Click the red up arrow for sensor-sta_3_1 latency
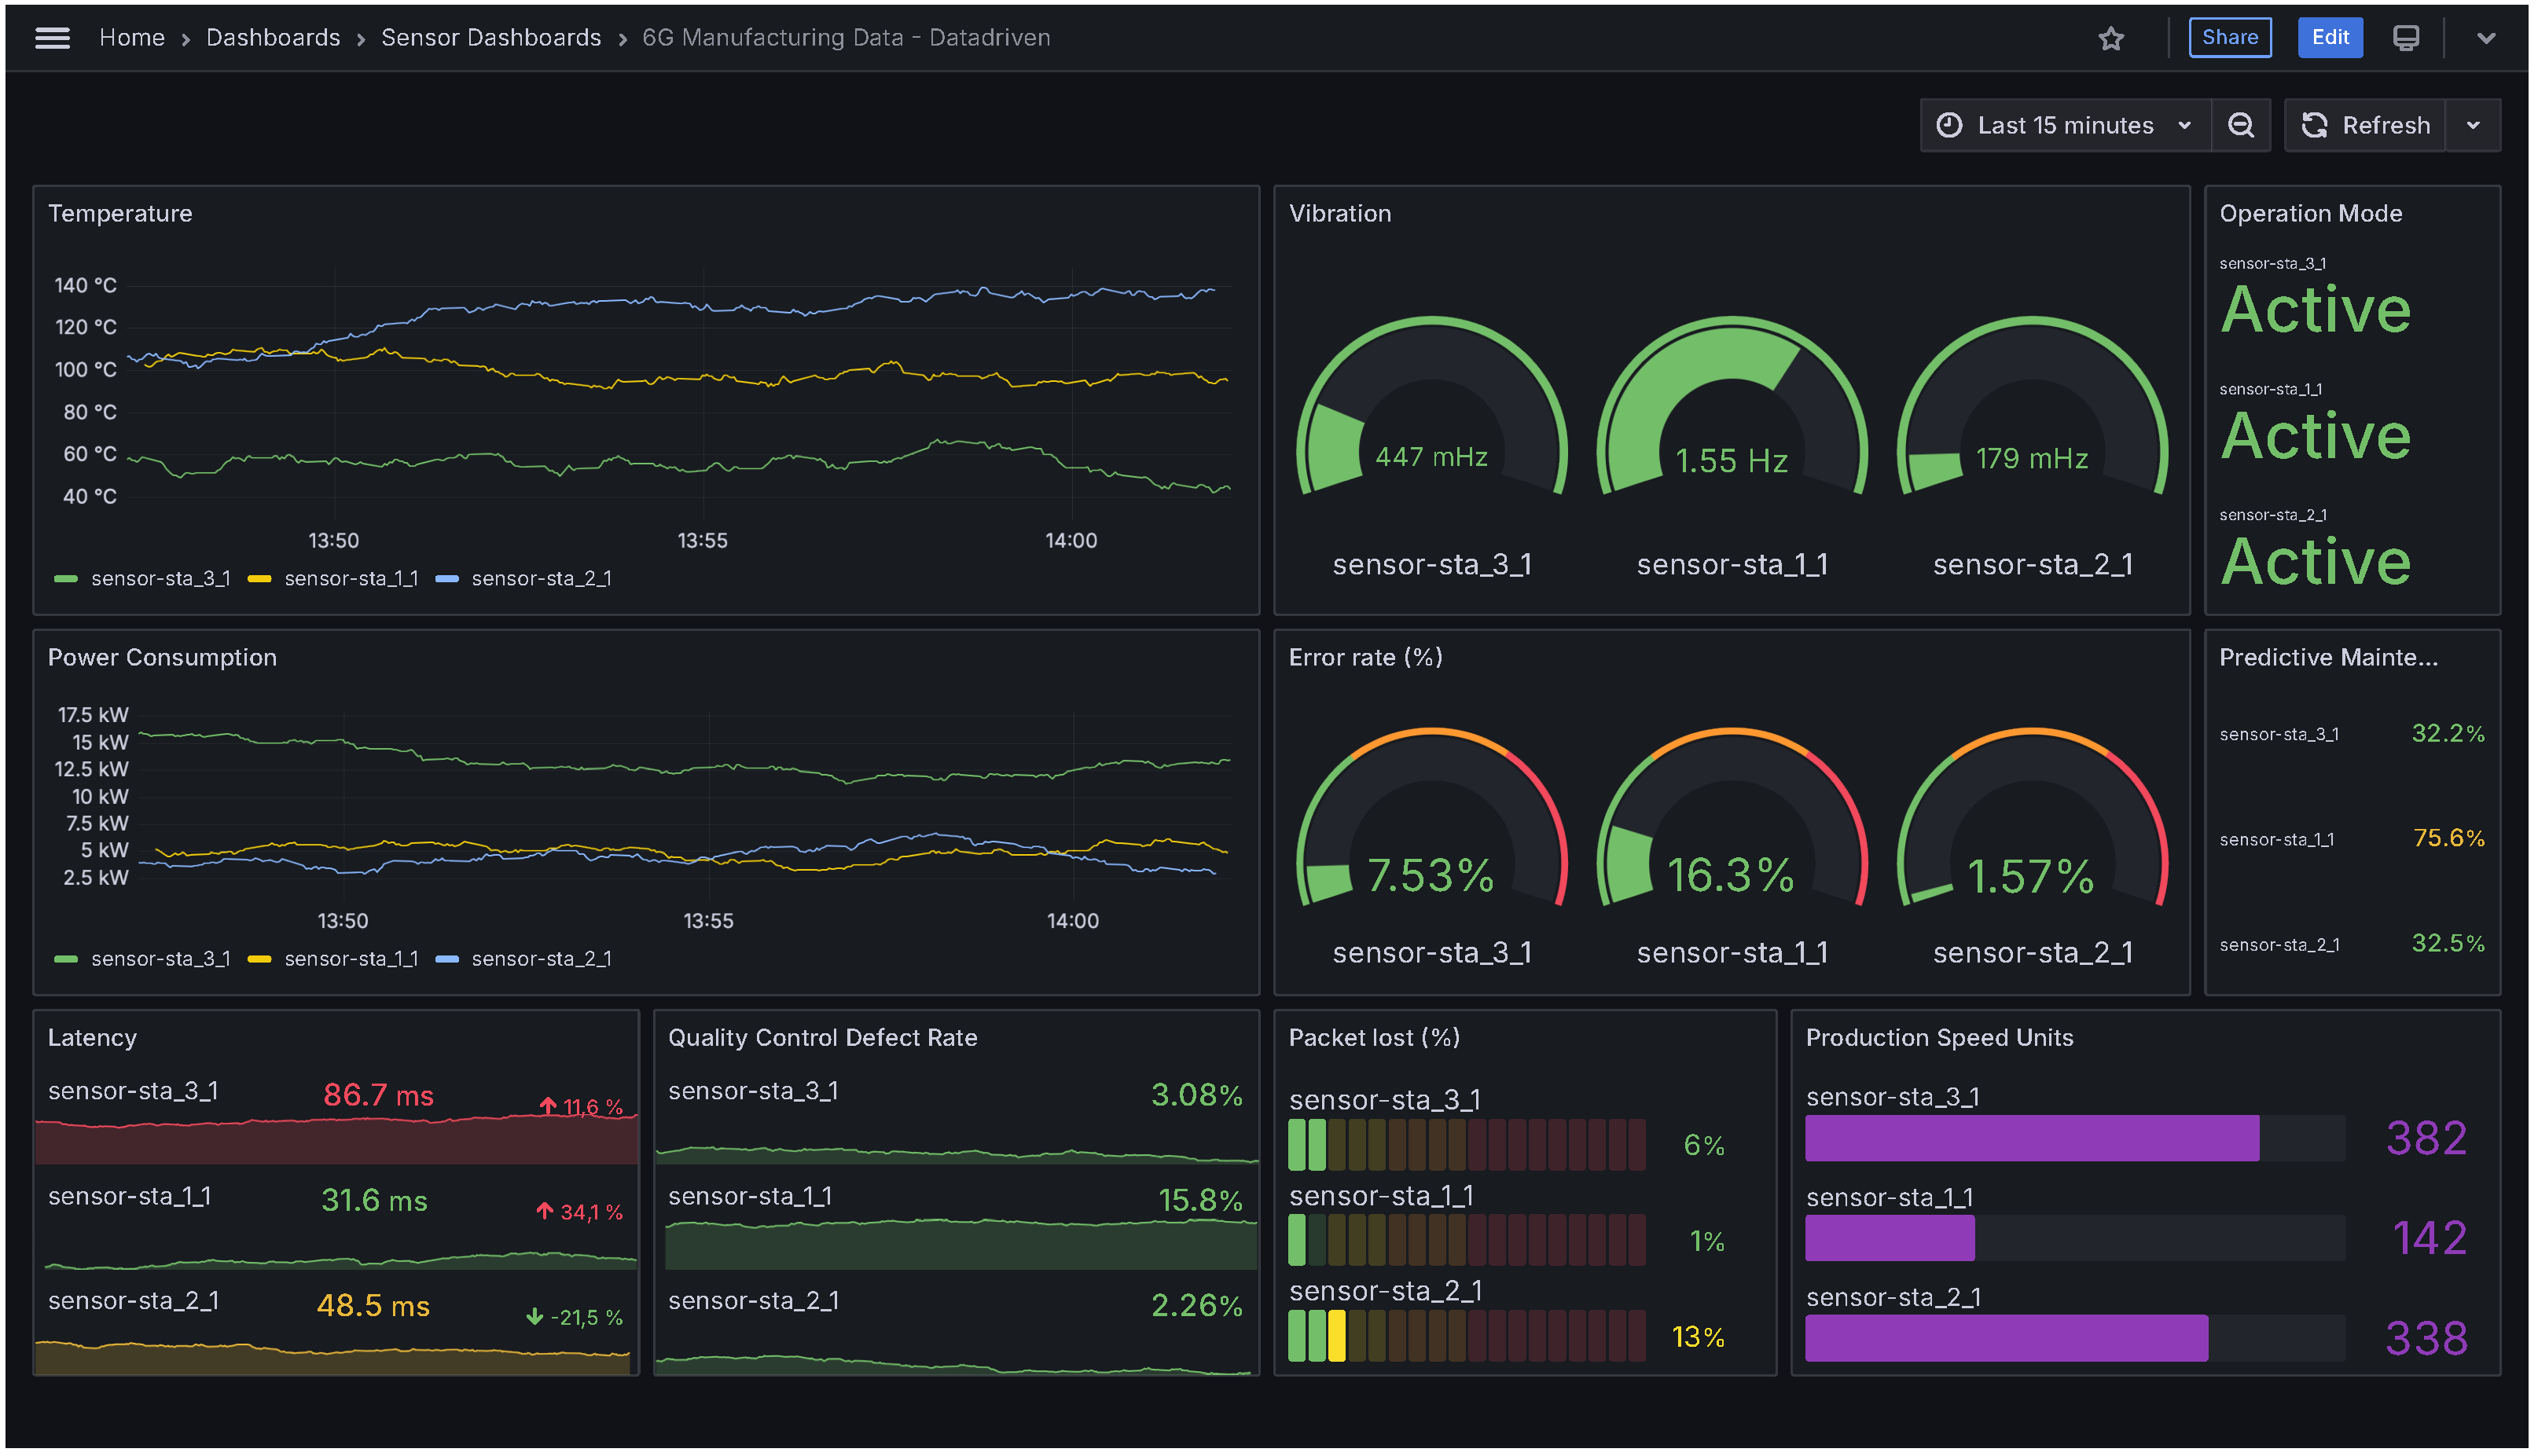The width and height of the screenshot is (2538, 1456). (x=547, y=1106)
